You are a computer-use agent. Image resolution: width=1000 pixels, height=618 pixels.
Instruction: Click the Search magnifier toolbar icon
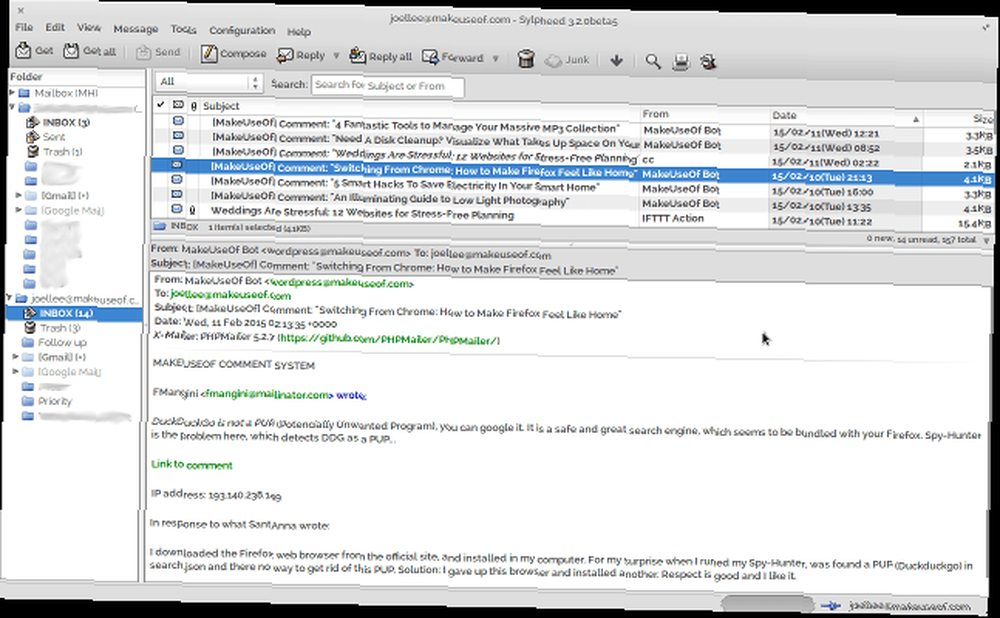pos(652,61)
